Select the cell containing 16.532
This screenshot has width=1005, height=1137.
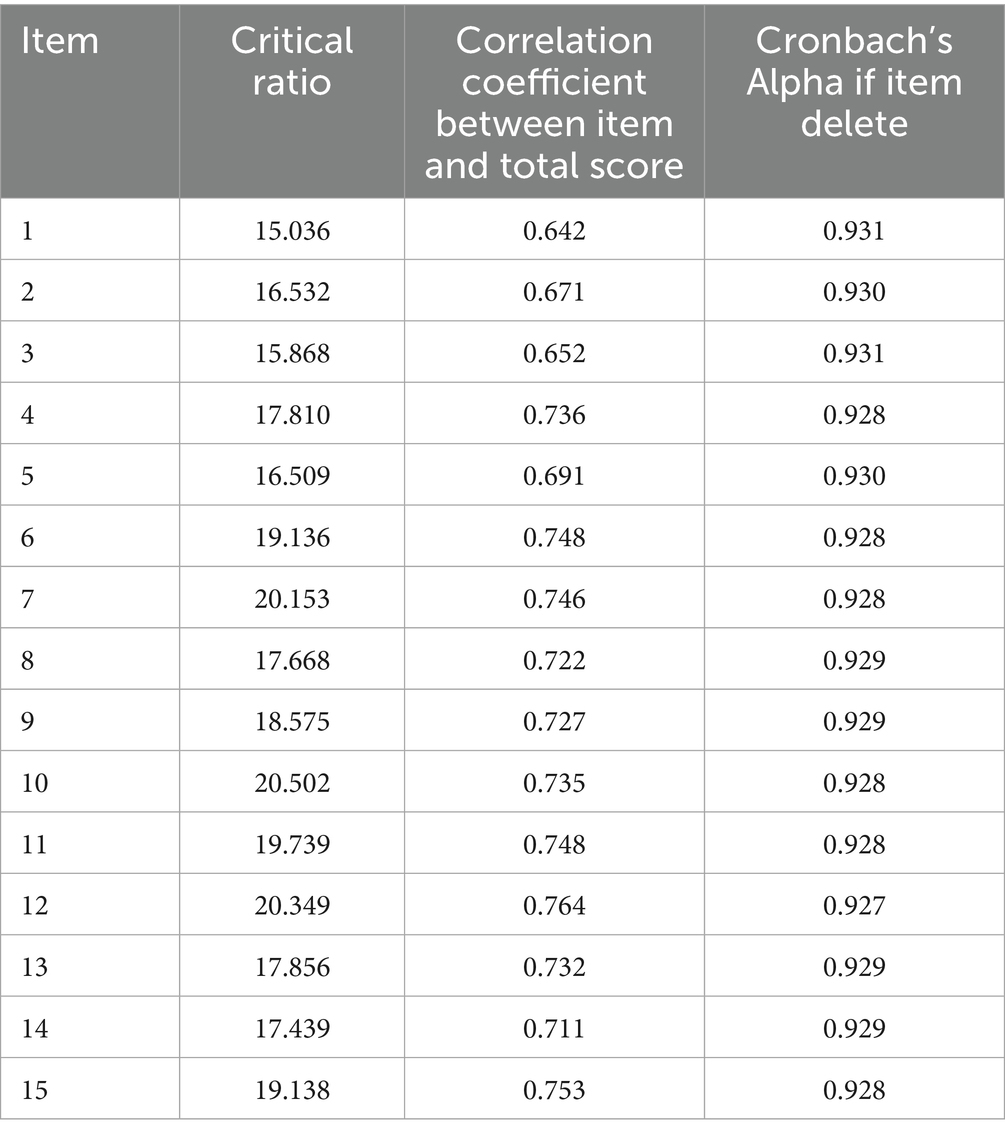click(292, 292)
